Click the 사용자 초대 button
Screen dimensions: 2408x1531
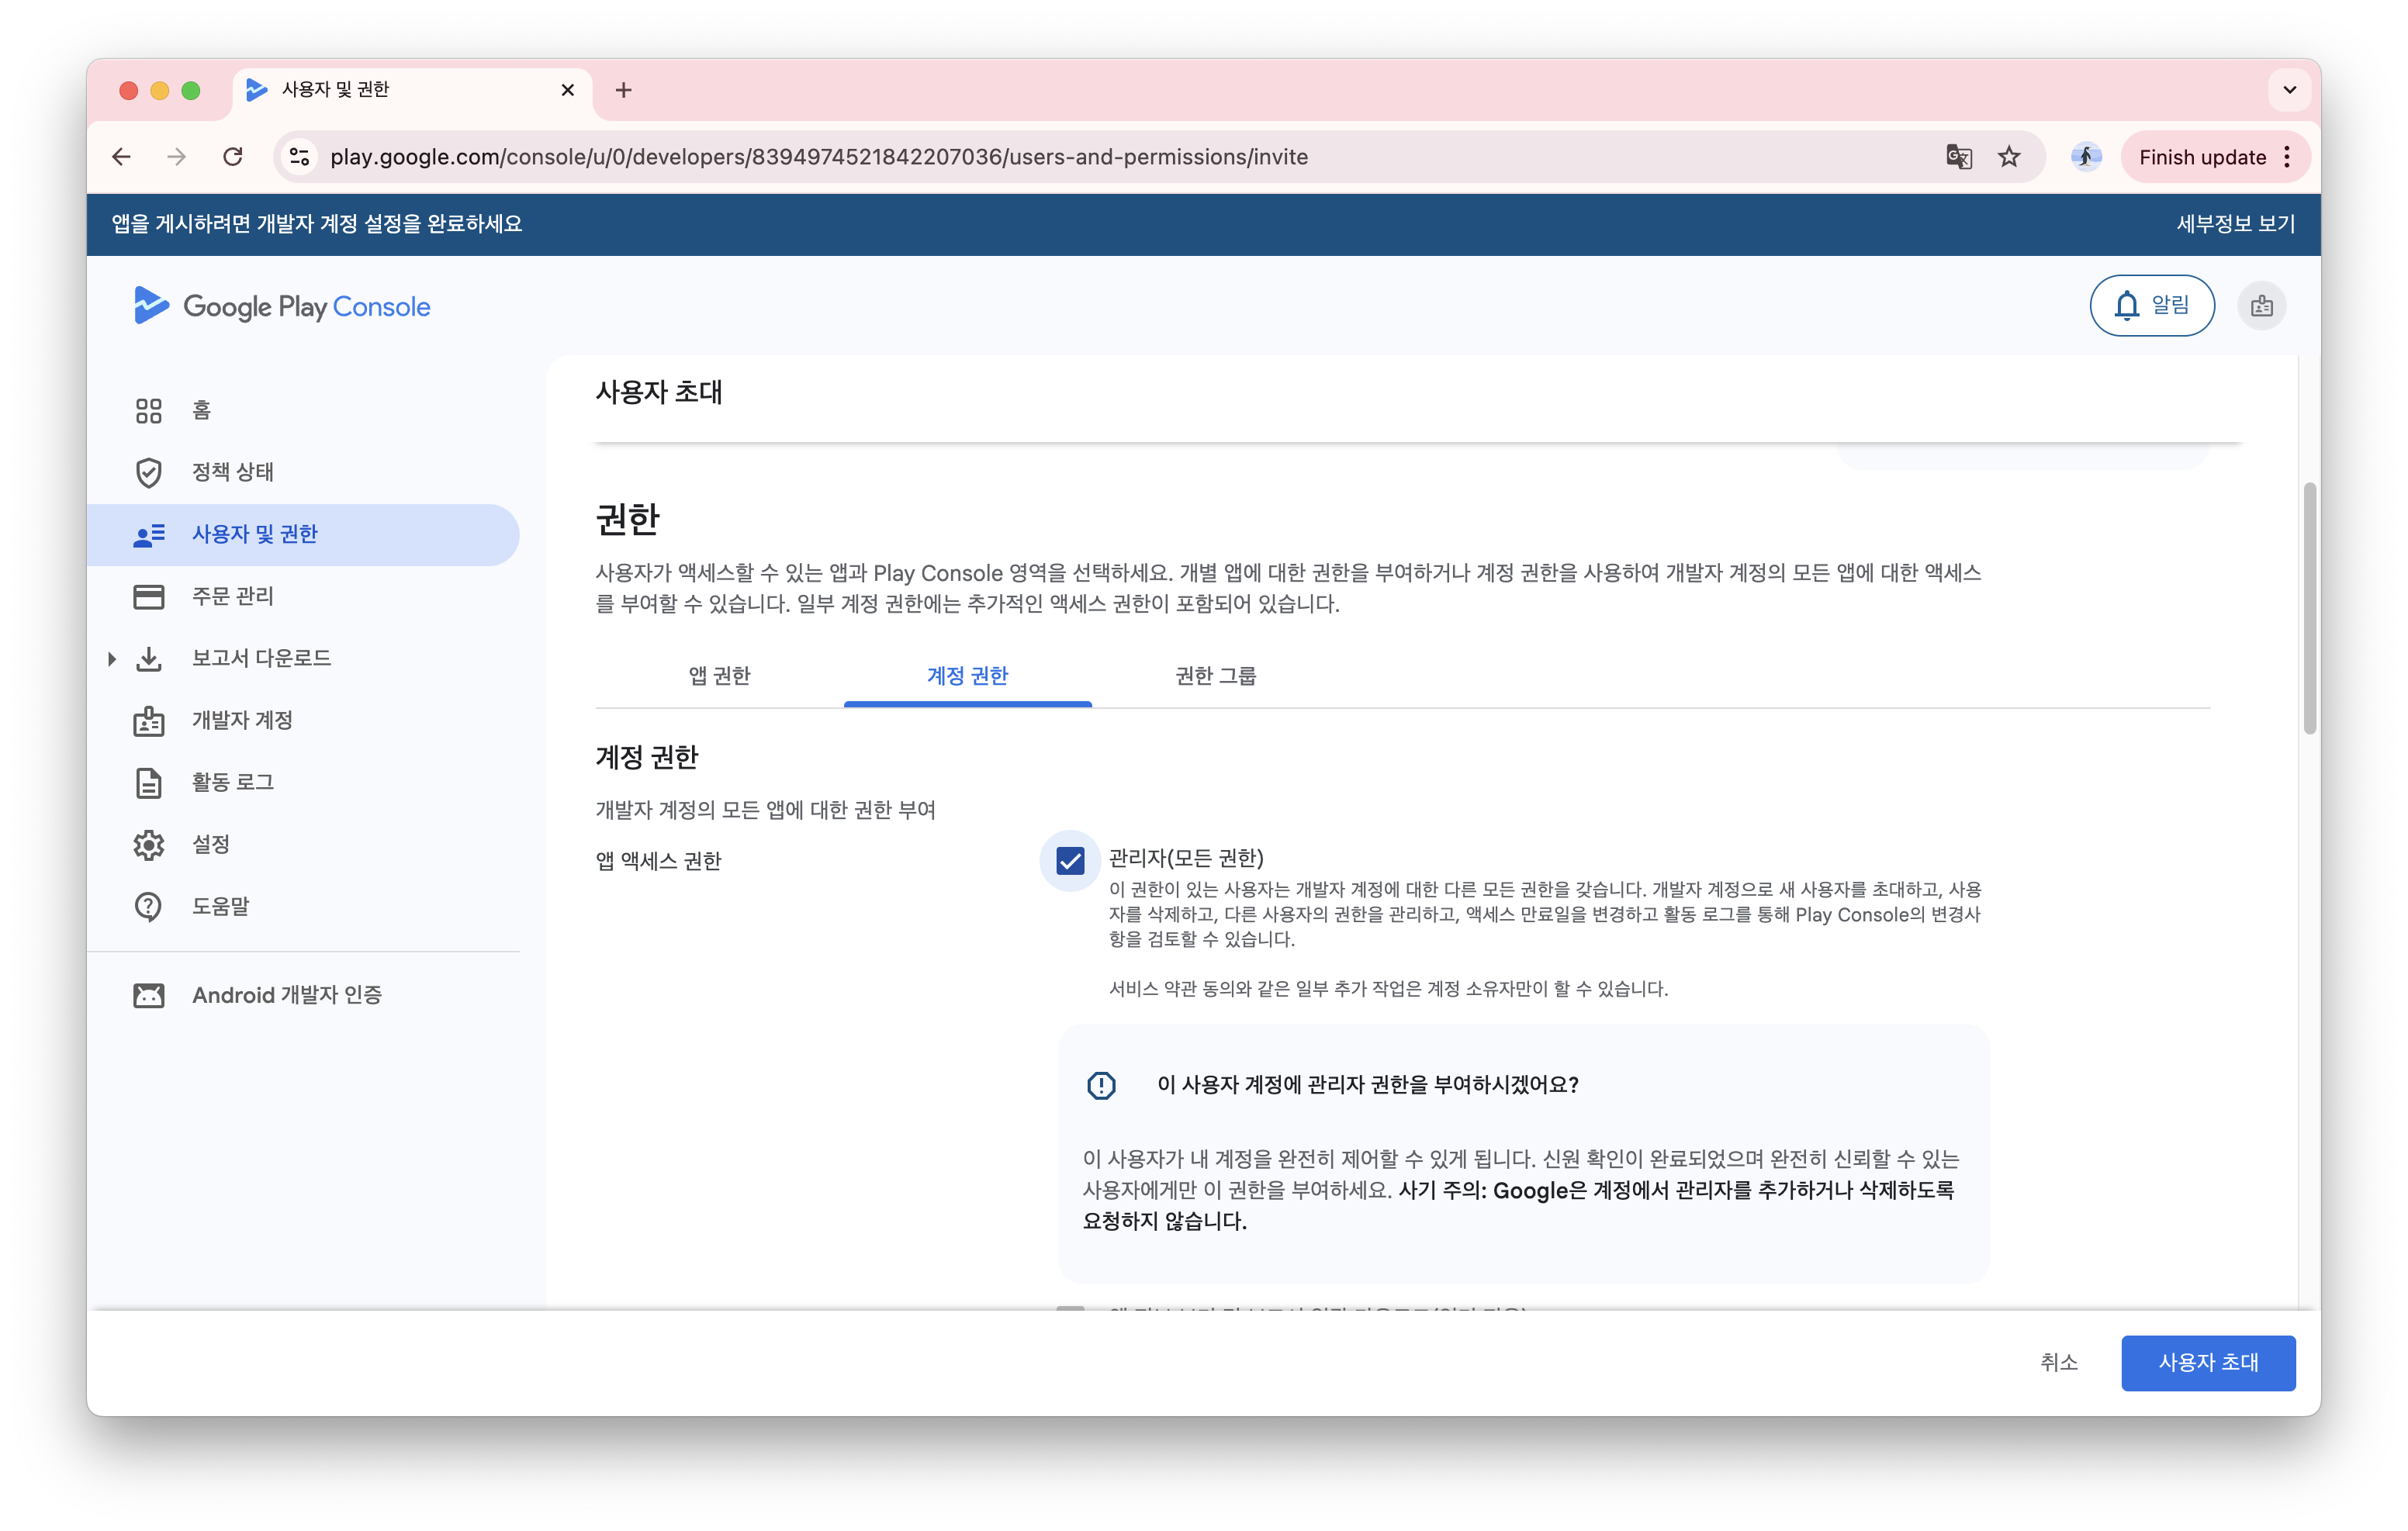pyautogui.click(x=2208, y=1363)
